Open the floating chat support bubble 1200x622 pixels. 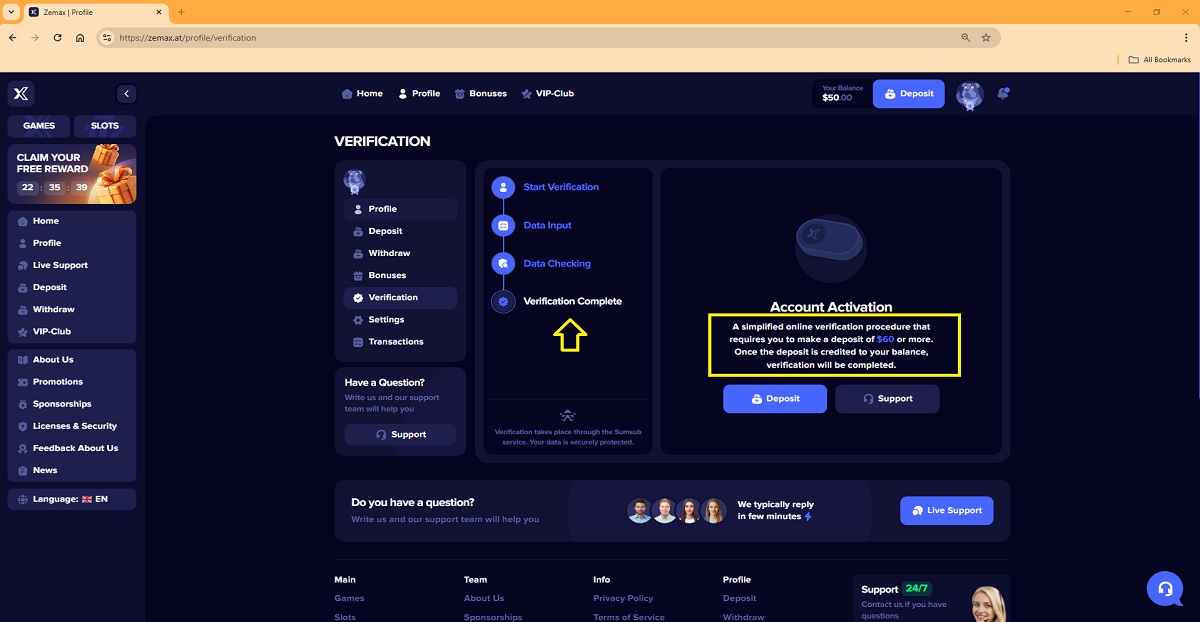[1164, 588]
